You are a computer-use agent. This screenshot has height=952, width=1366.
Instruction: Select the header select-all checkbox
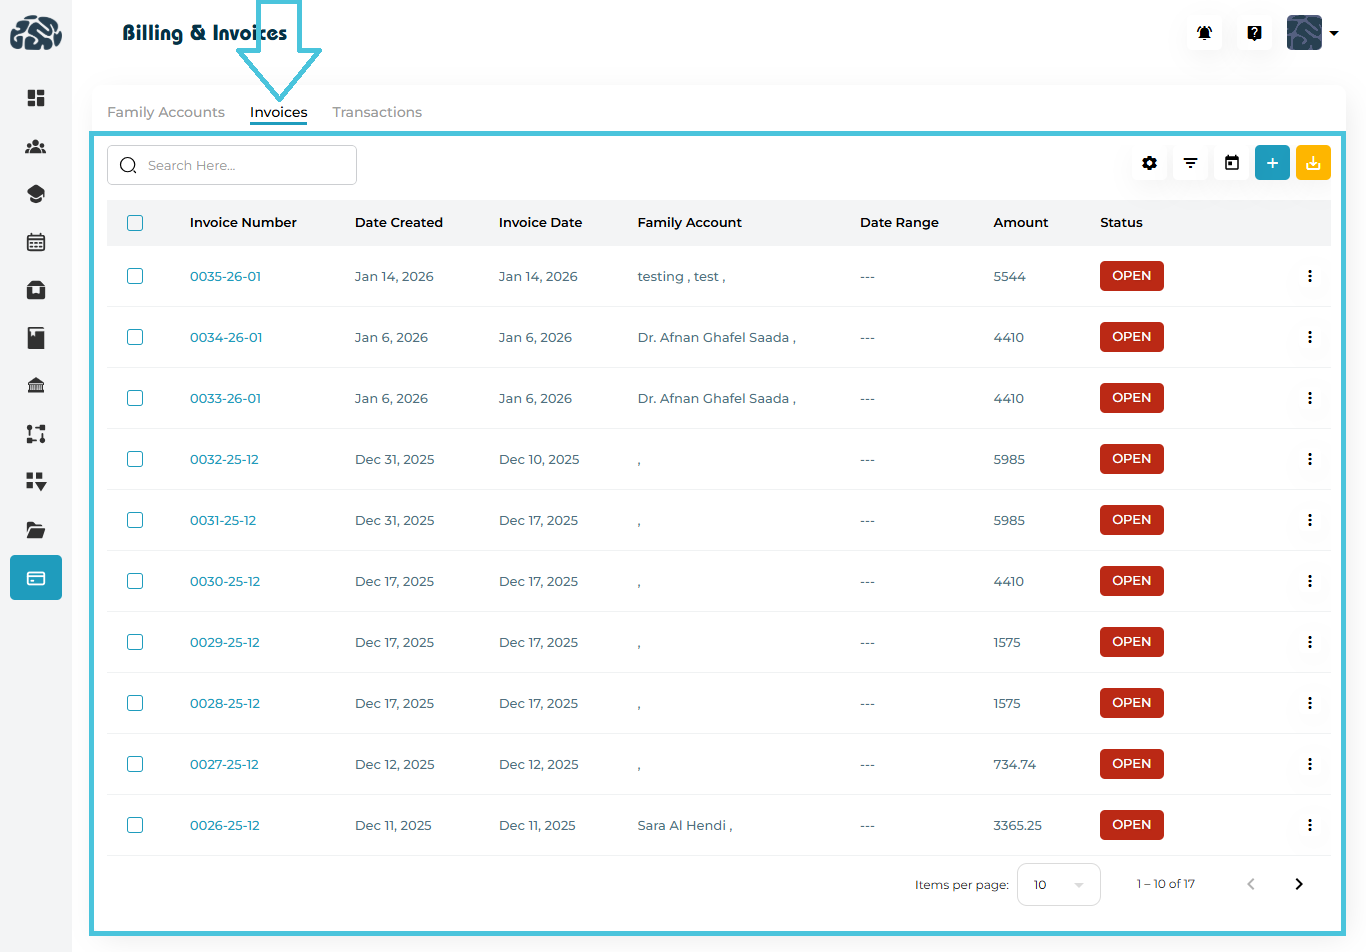pyautogui.click(x=135, y=223)
